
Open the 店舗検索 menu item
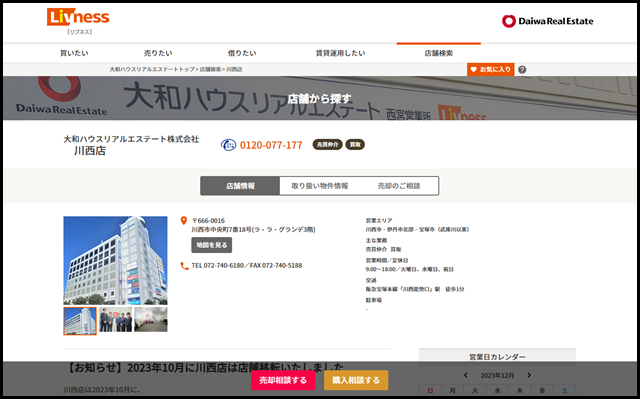[x=439, y=53]
